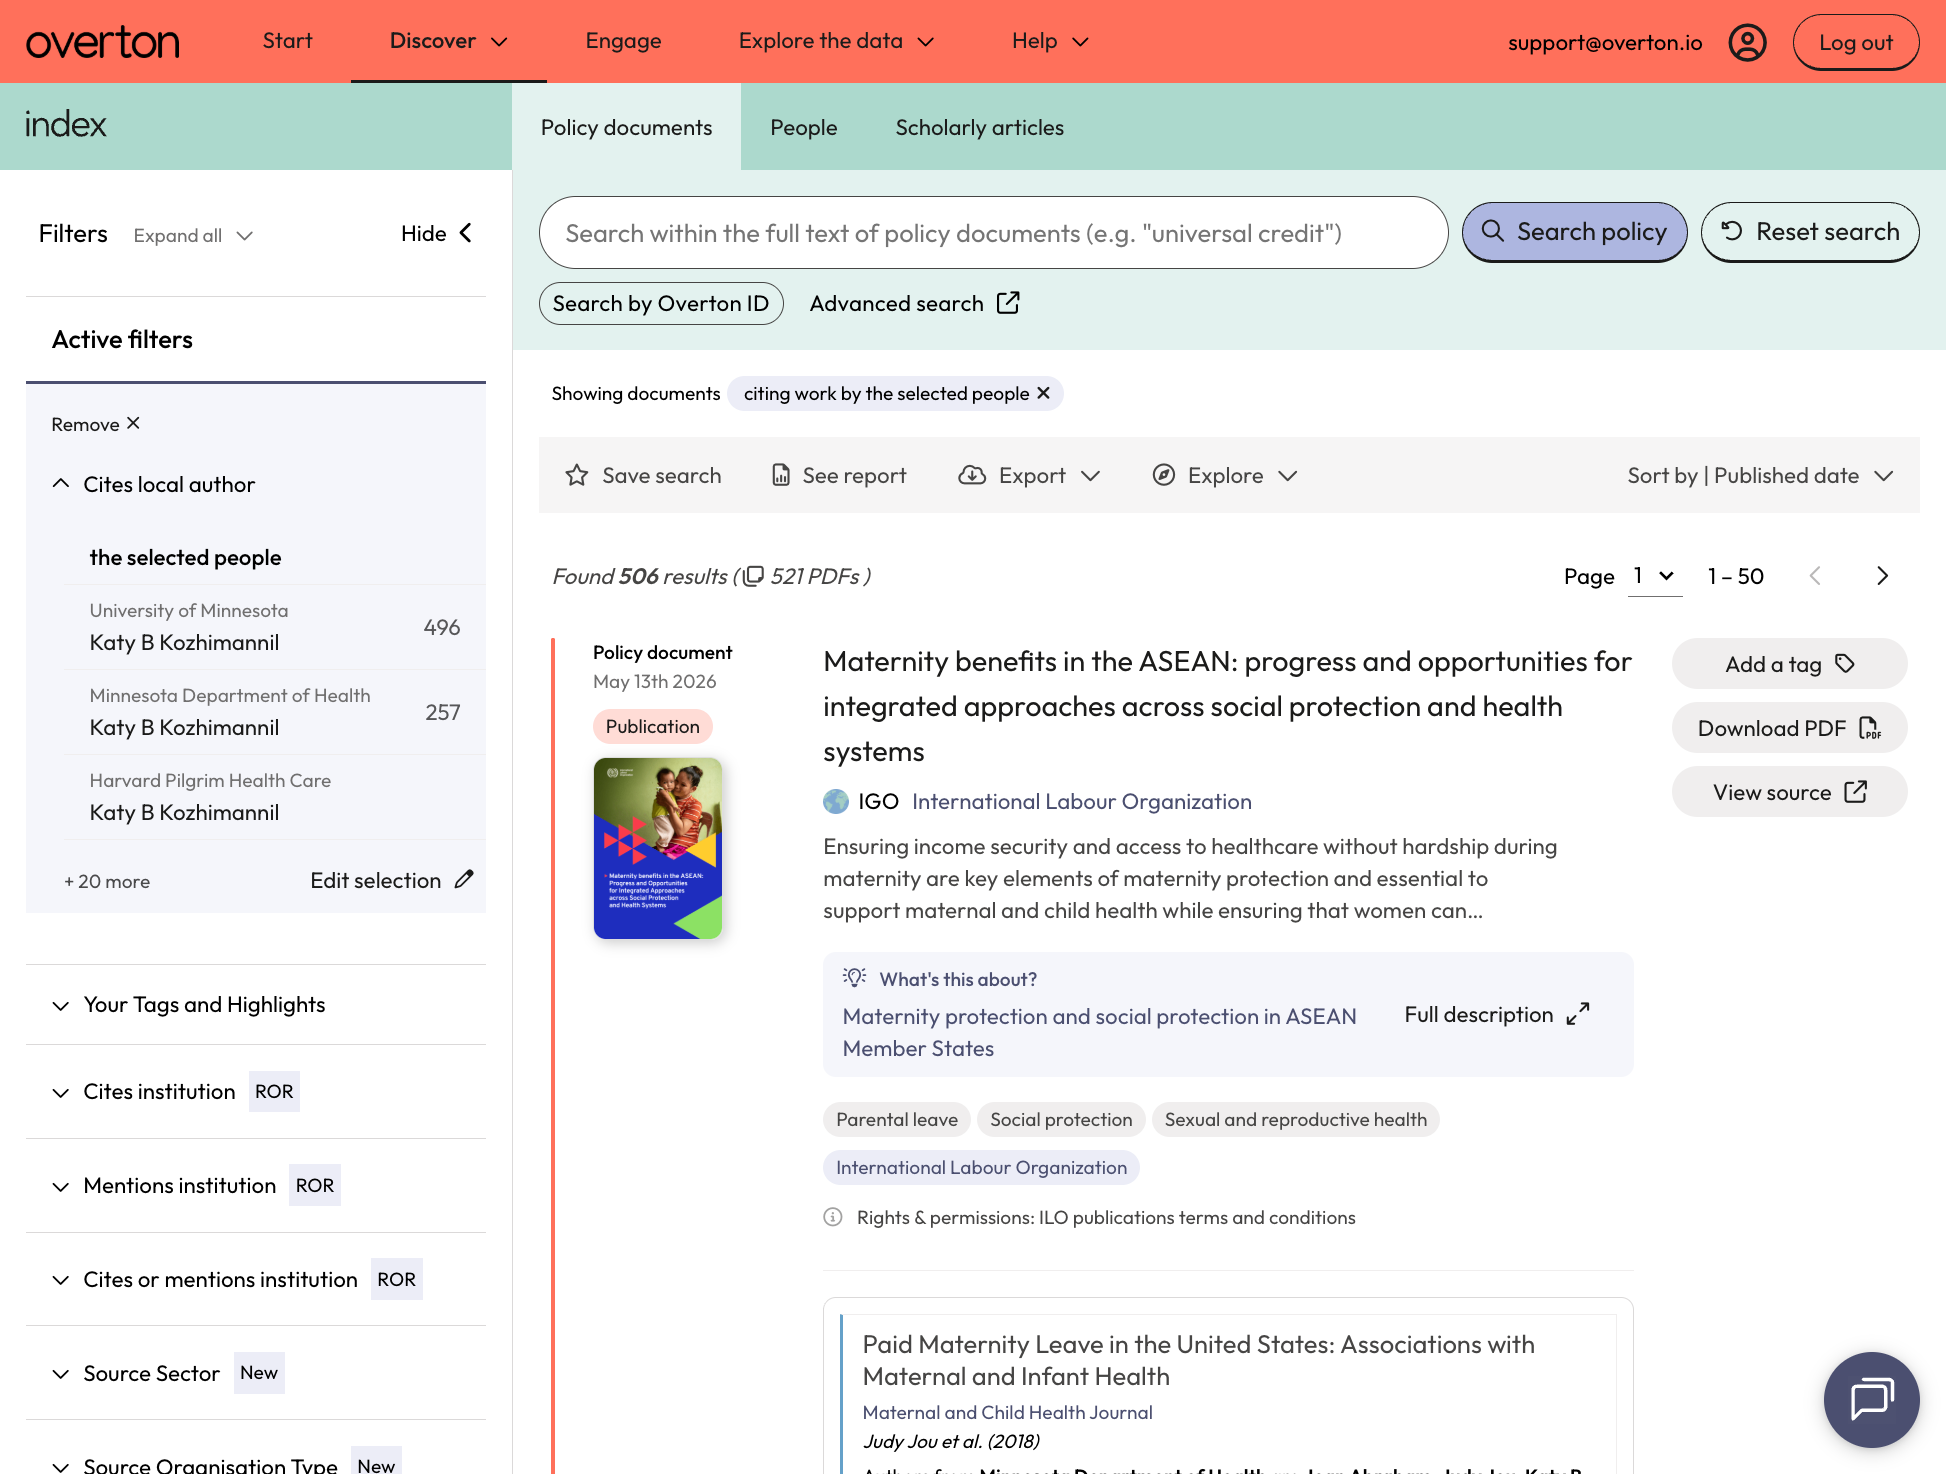This screenshot has width=1946, height=1474.
Task: Open the user account profile icon
Action: pyautogui.click(x=1747, y=42)
